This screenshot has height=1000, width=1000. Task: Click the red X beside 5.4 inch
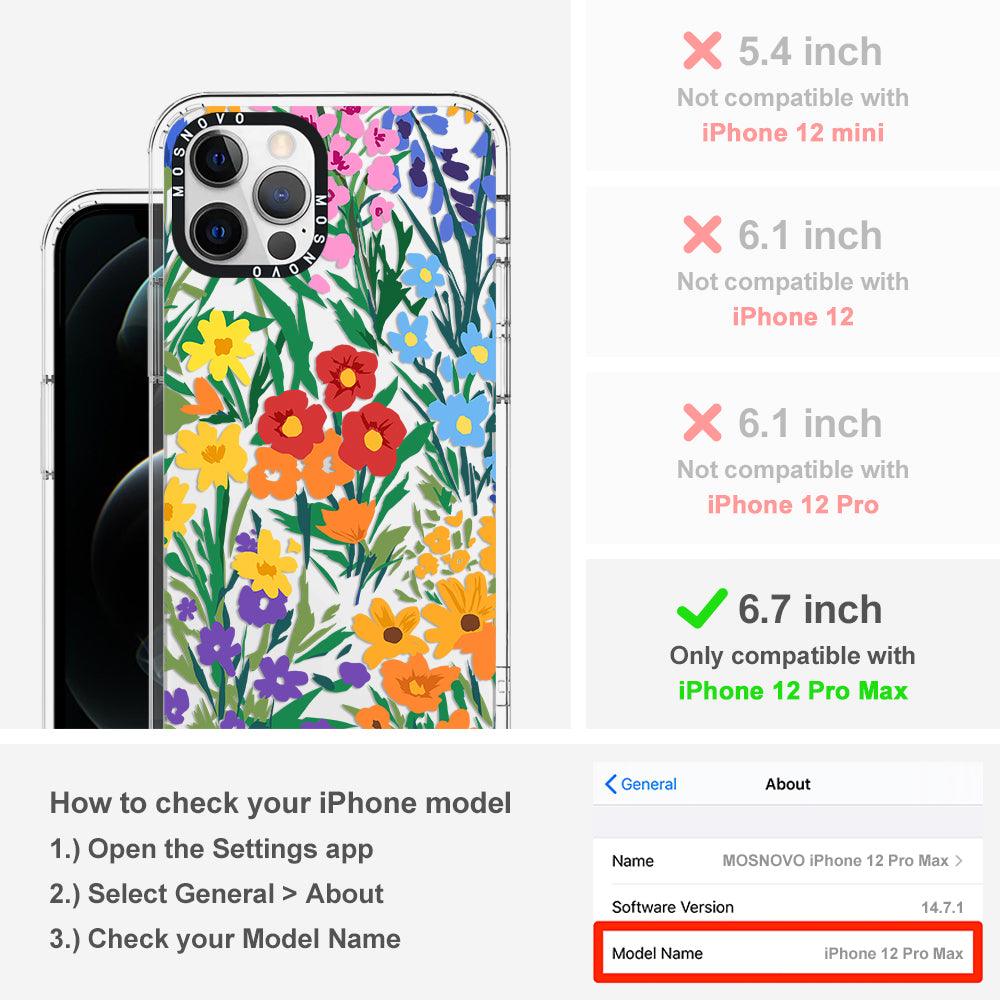(x=702, y=50)
